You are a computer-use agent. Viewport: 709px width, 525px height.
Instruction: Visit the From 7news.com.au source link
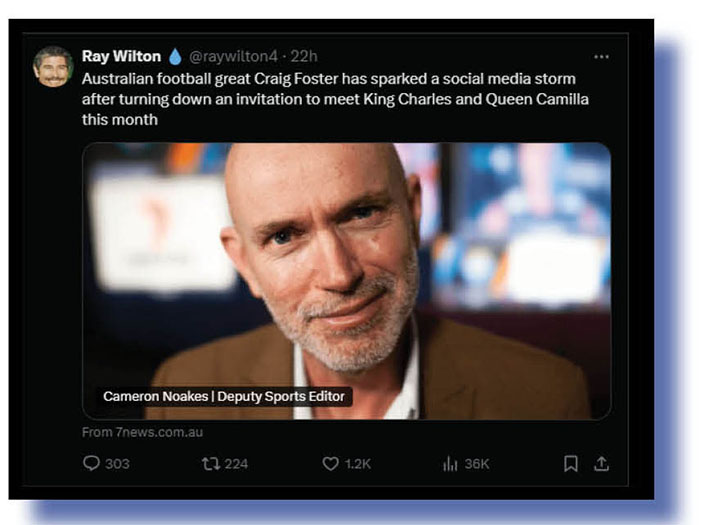point(142,432)
